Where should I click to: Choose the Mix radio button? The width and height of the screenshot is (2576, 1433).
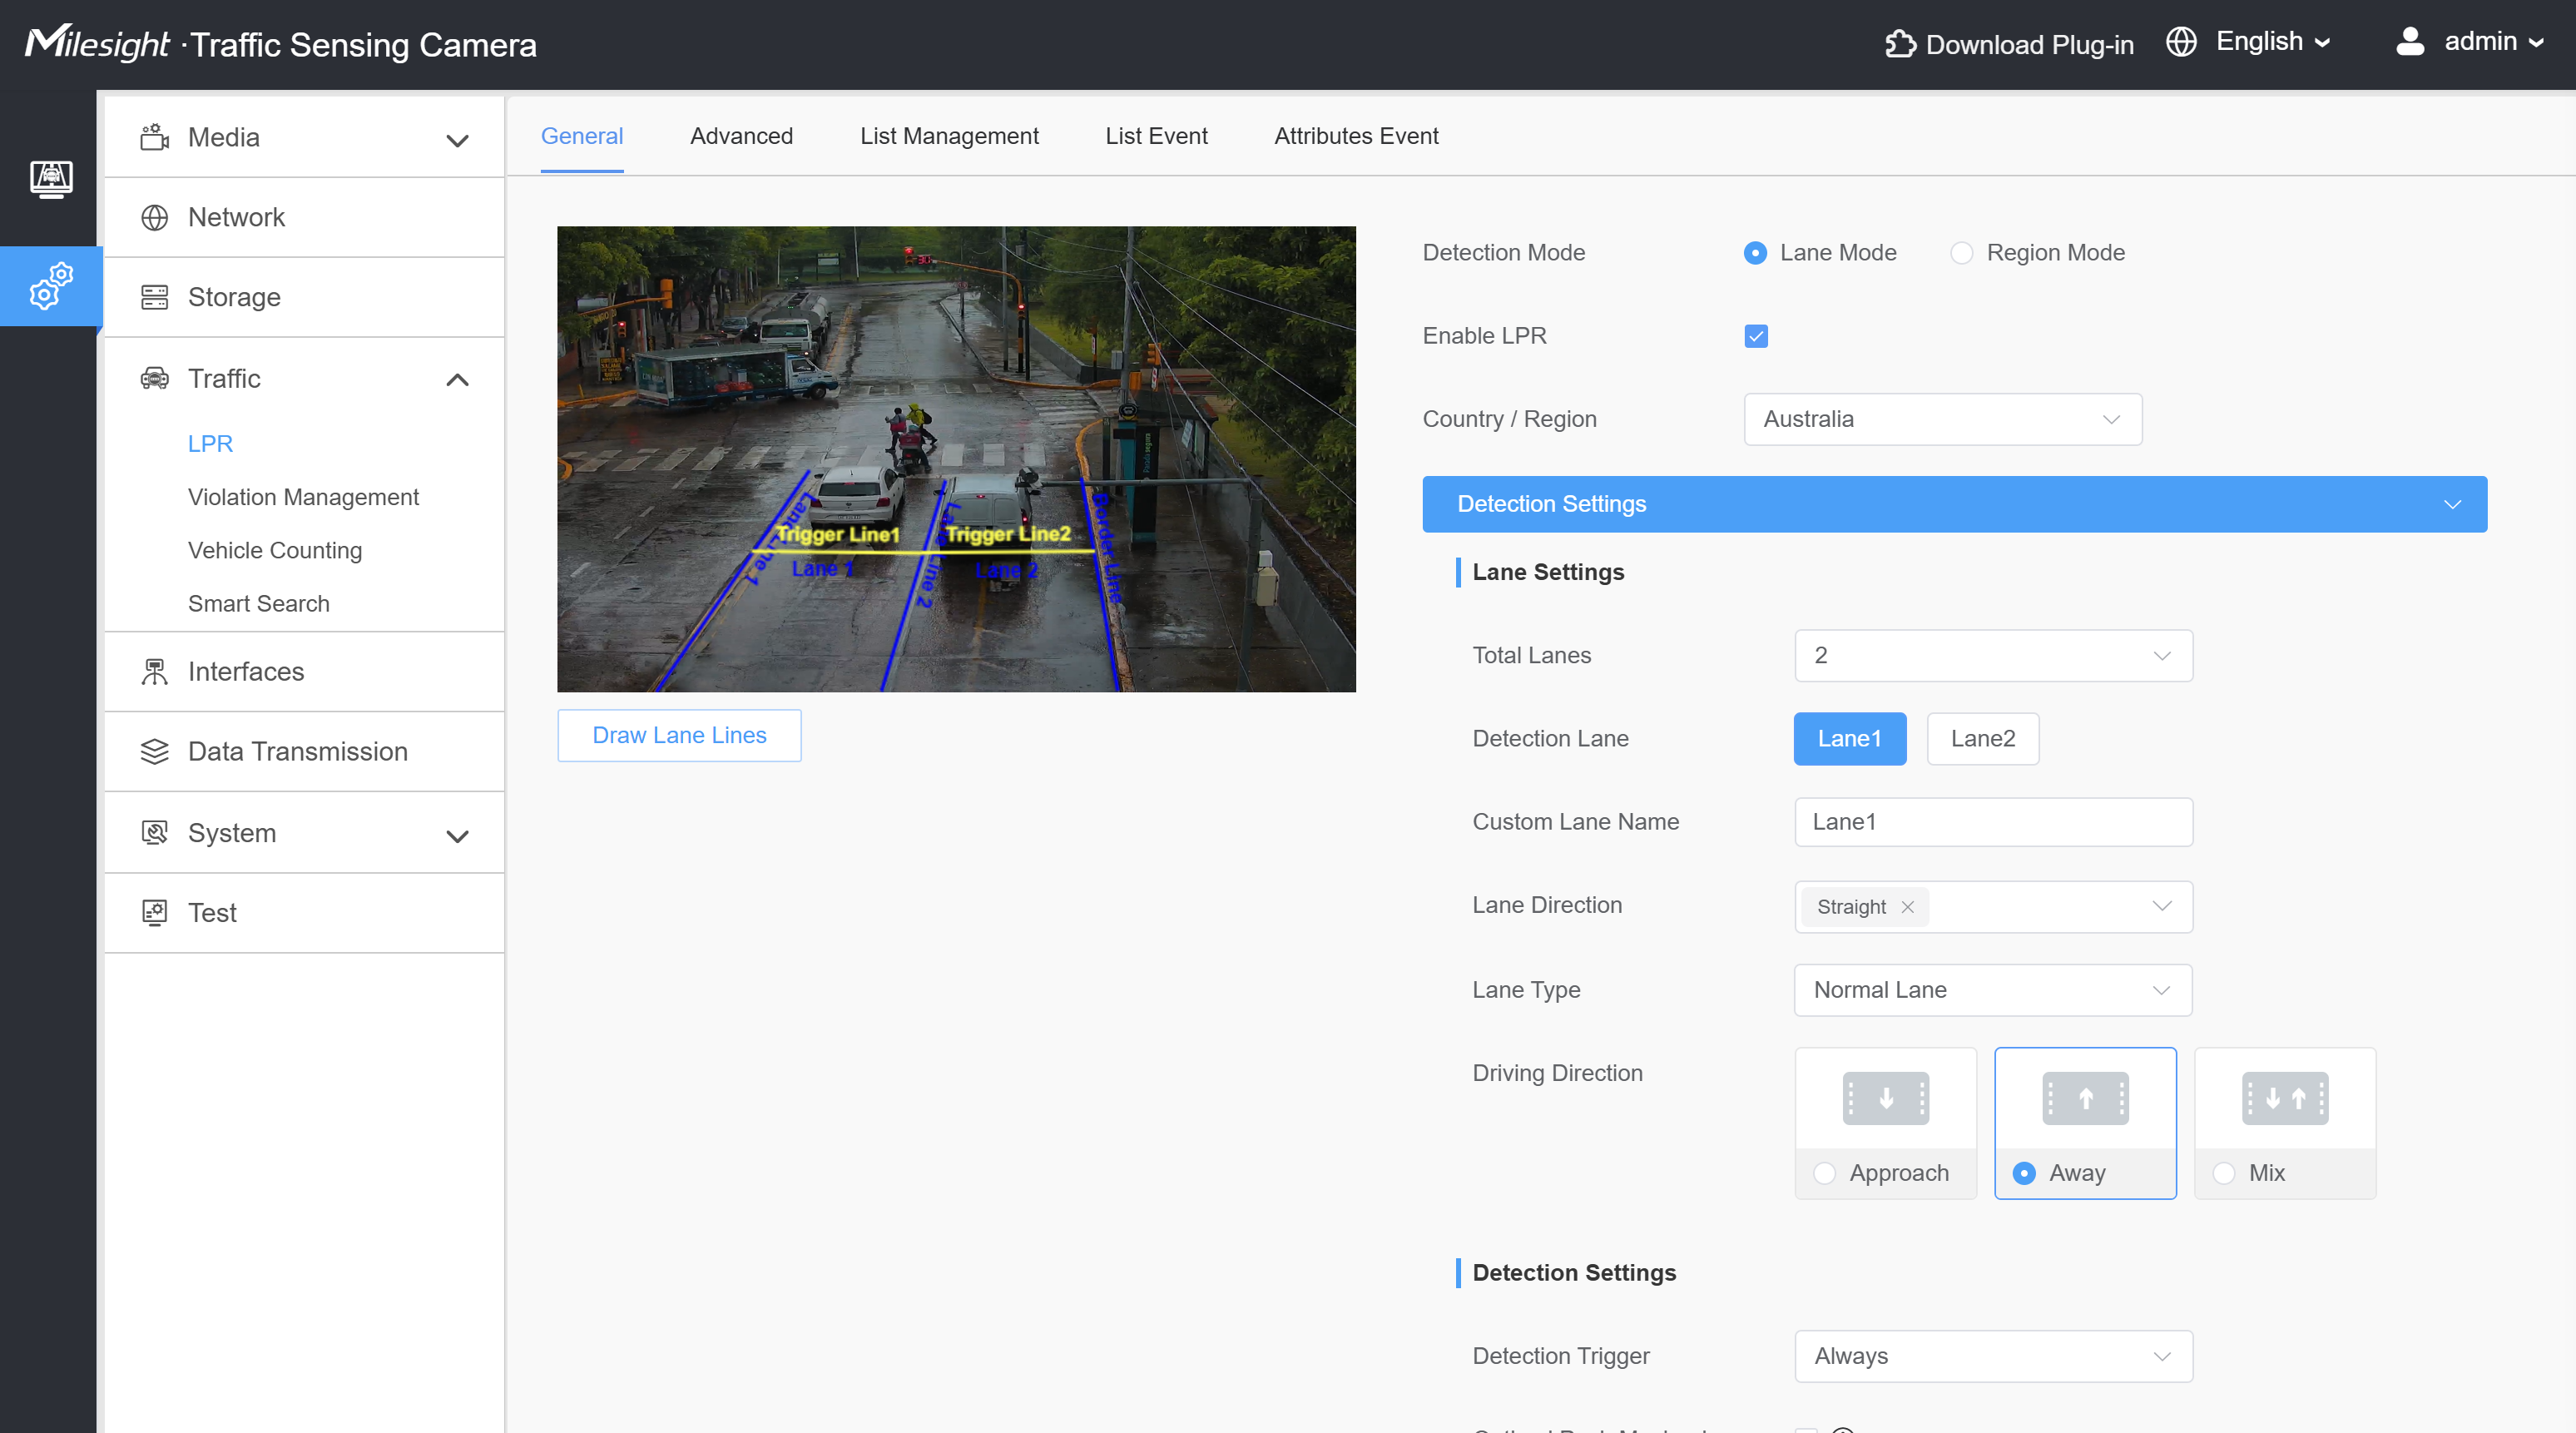coord(2223,1173)
